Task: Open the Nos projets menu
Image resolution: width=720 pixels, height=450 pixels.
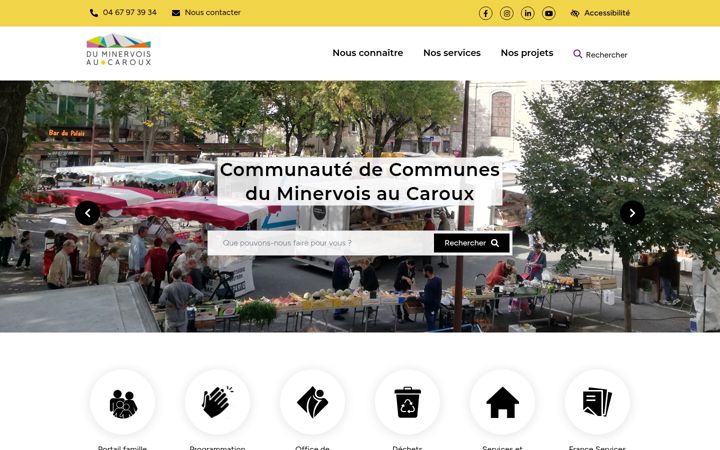Action: (x=527, y=53)
